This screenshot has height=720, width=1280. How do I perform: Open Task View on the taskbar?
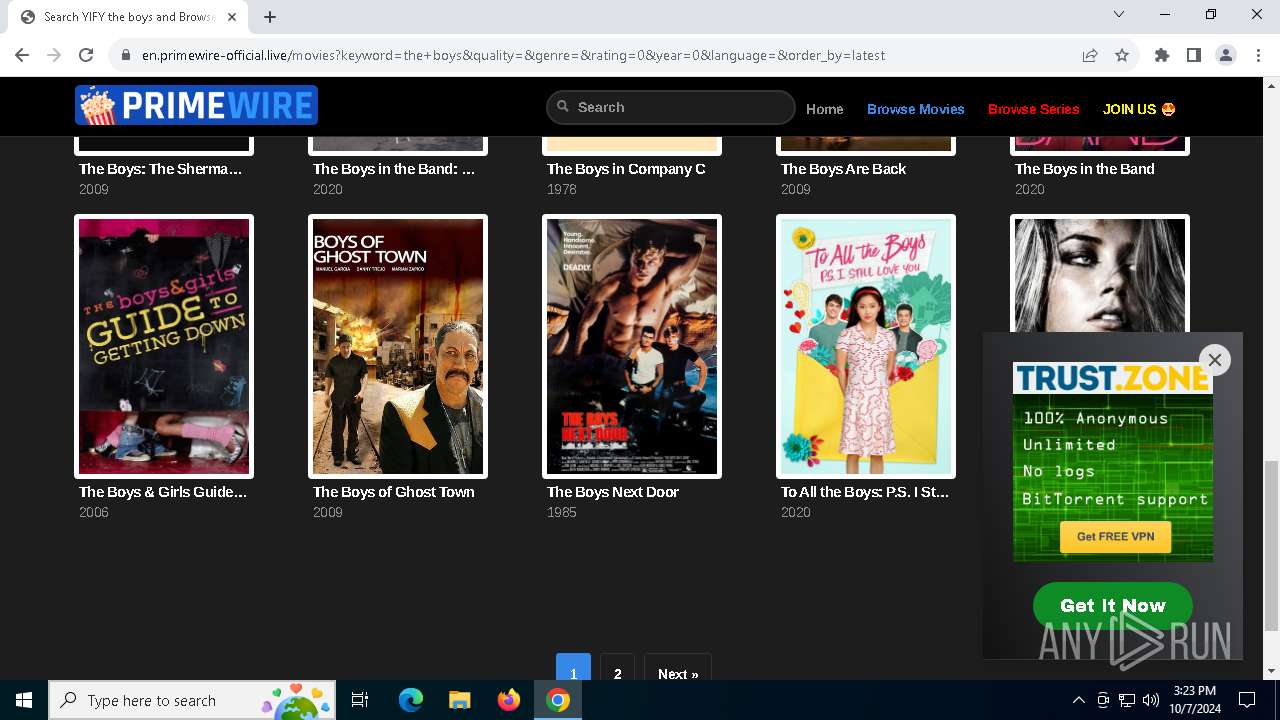[360, 700]
